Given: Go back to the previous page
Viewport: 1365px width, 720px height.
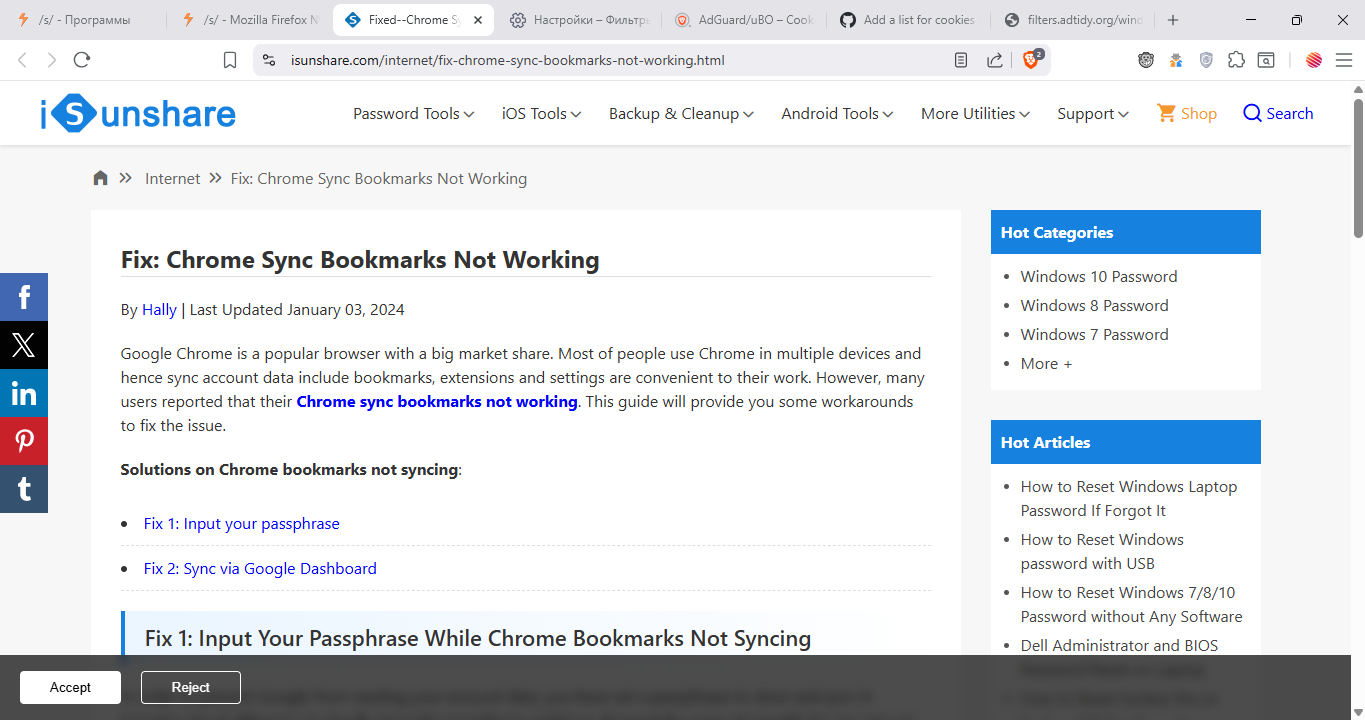Looking at the screenshot, I should [22, 60].
